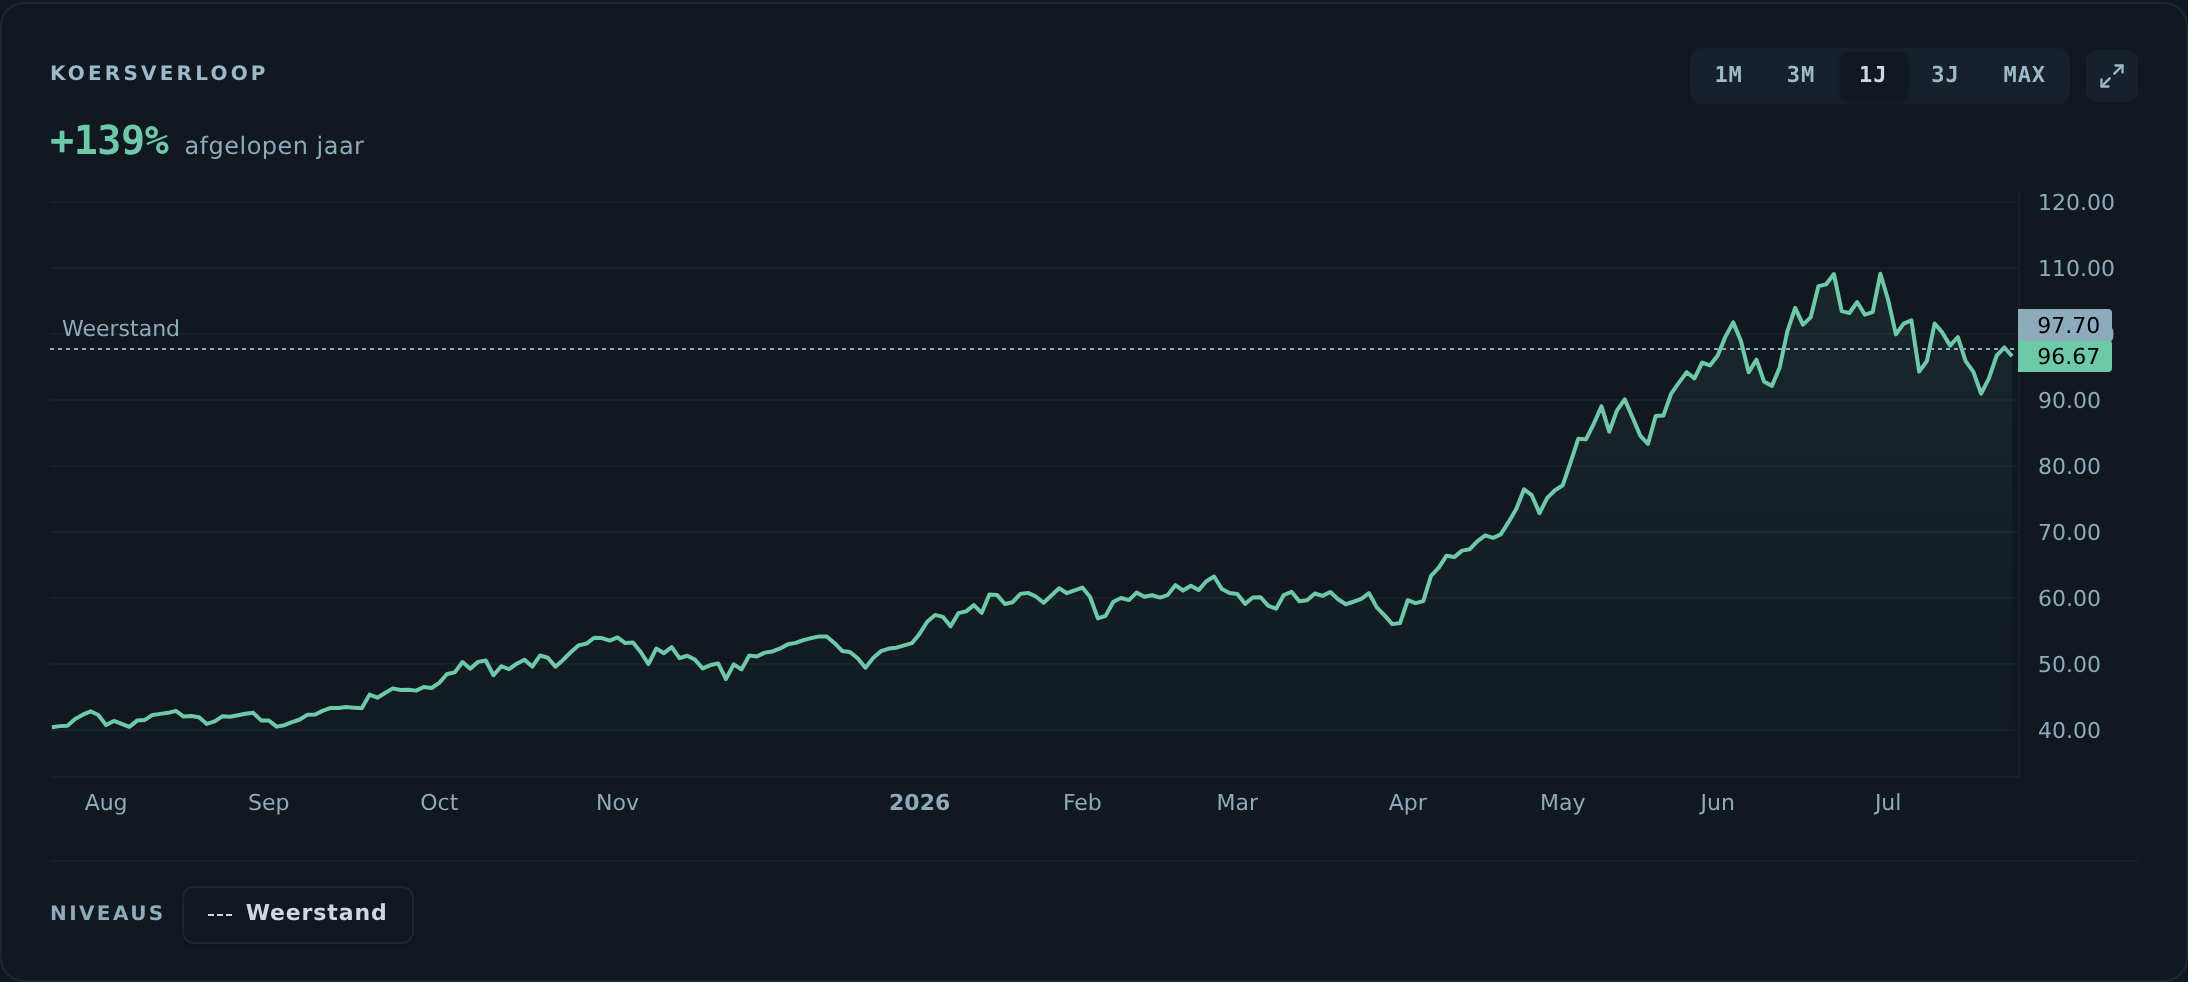The height and width of the screenshot is (982, 2188).
Task: Click the Feb axis label
Action: pyautogui.click(x=1082, y=803)
